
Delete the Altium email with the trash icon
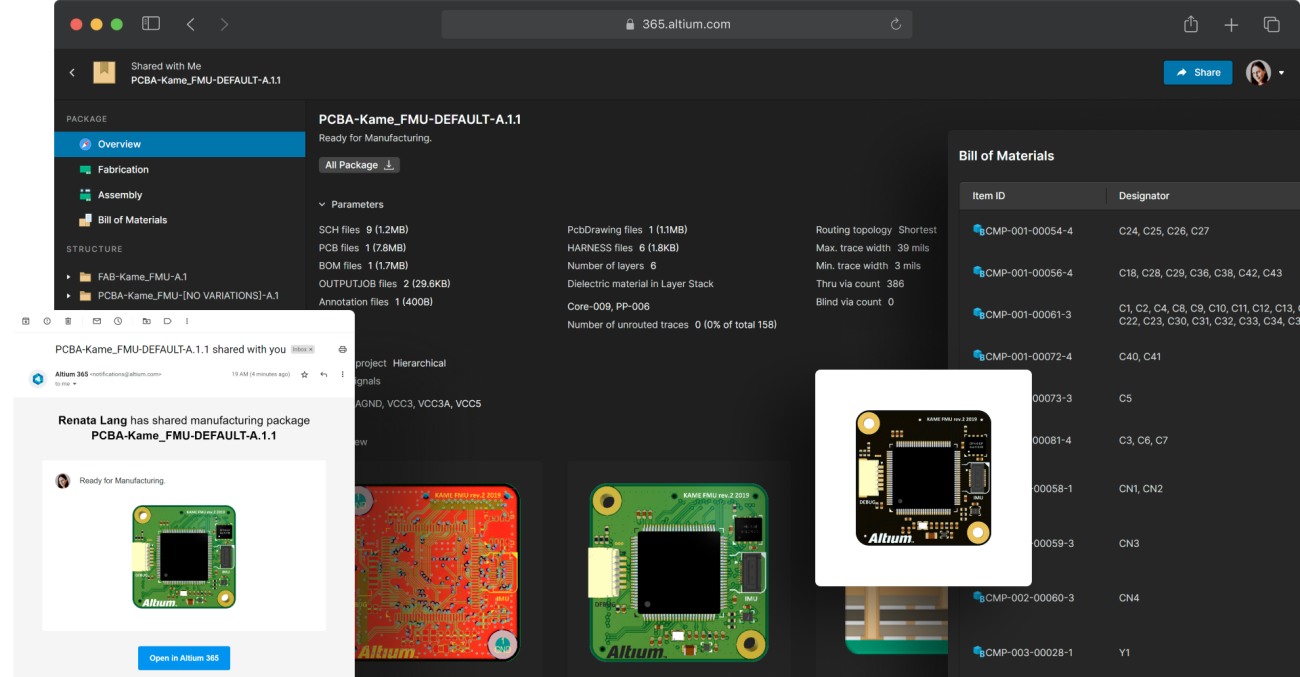tap(66, 321)
